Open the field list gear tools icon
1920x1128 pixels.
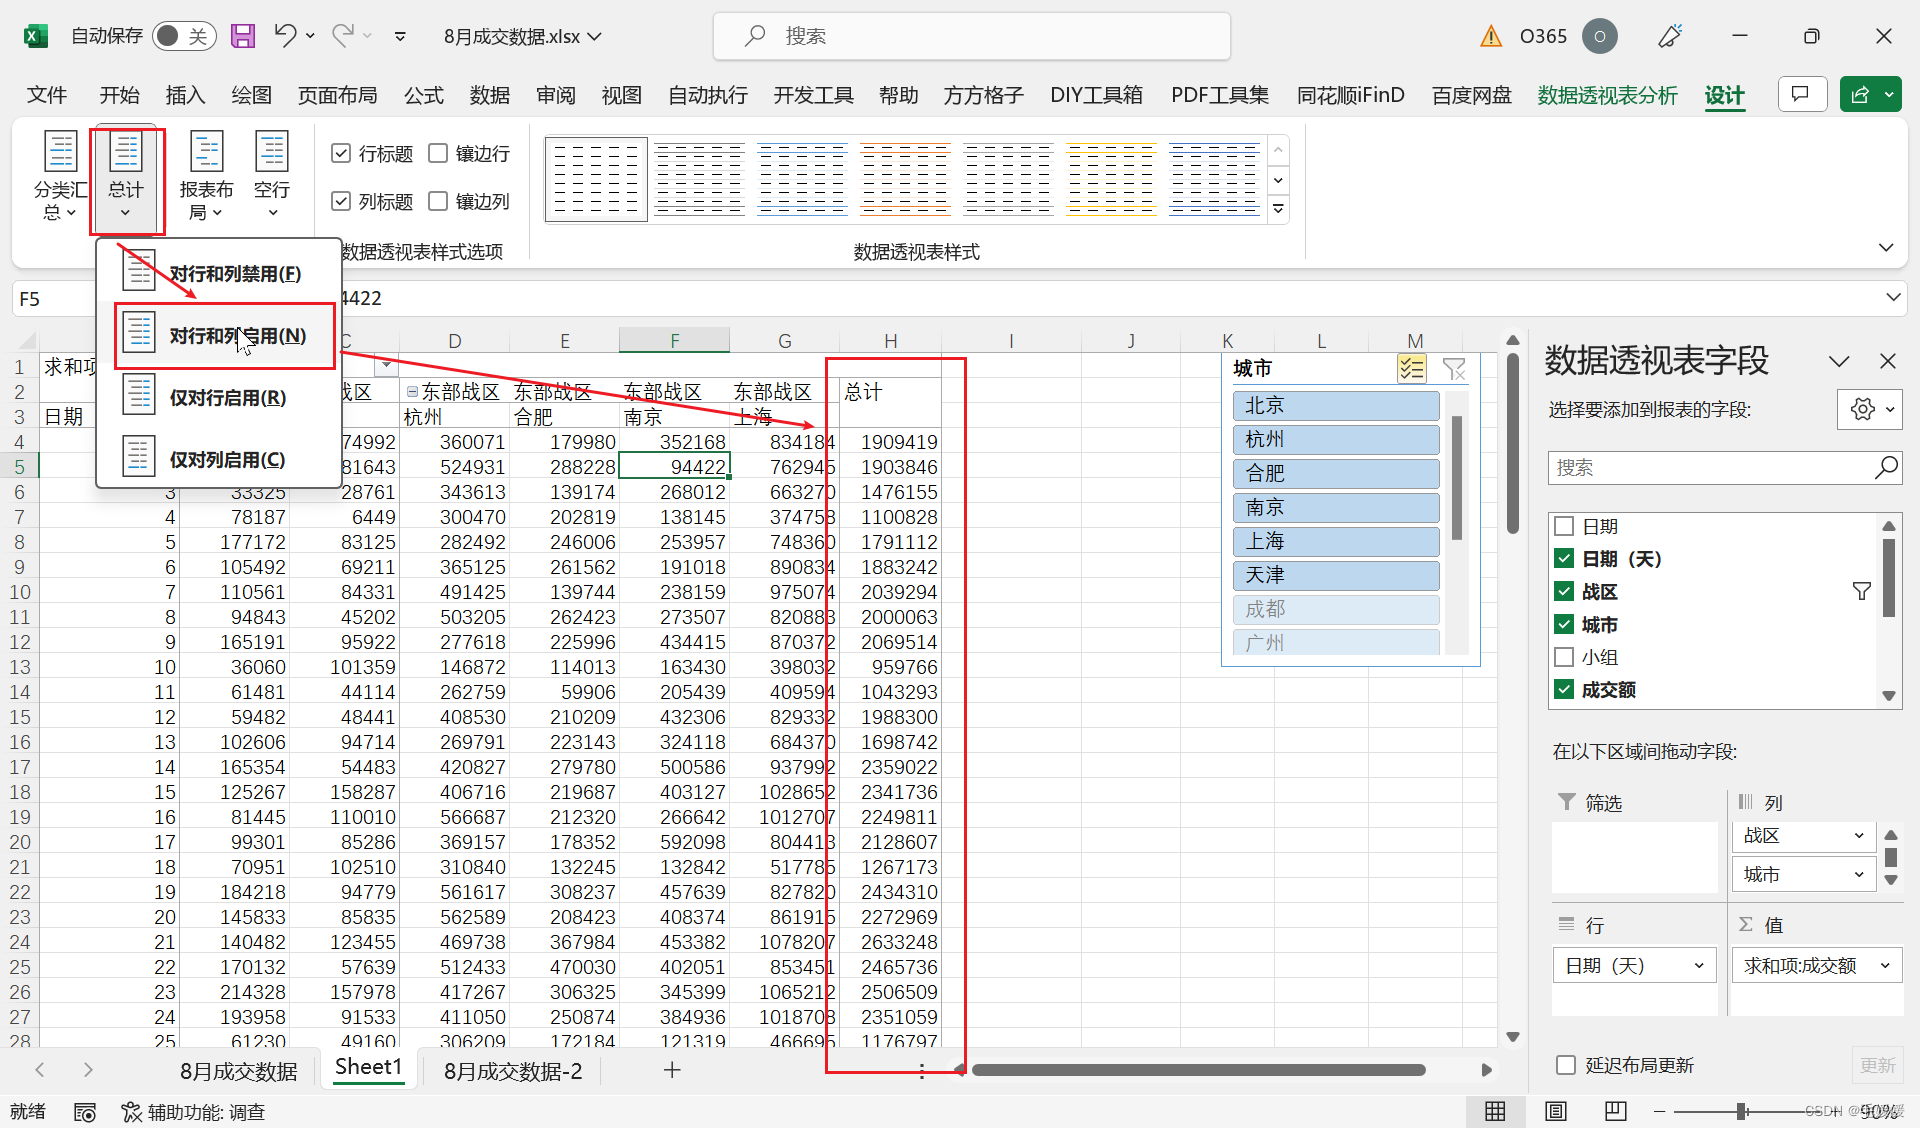1869,409
